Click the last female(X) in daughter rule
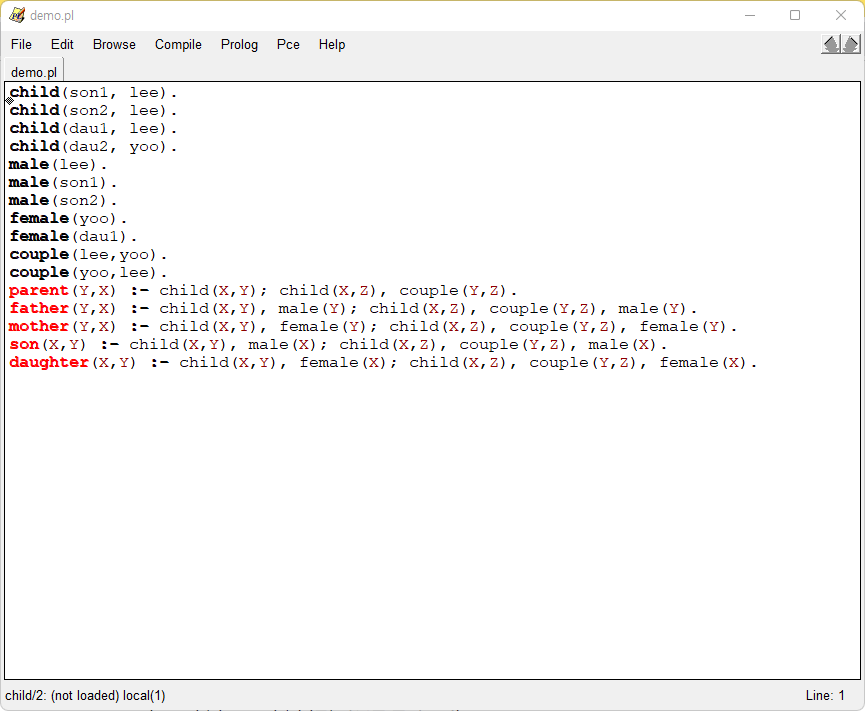Viewport: 865px width, 711px height. click(703, 362)
